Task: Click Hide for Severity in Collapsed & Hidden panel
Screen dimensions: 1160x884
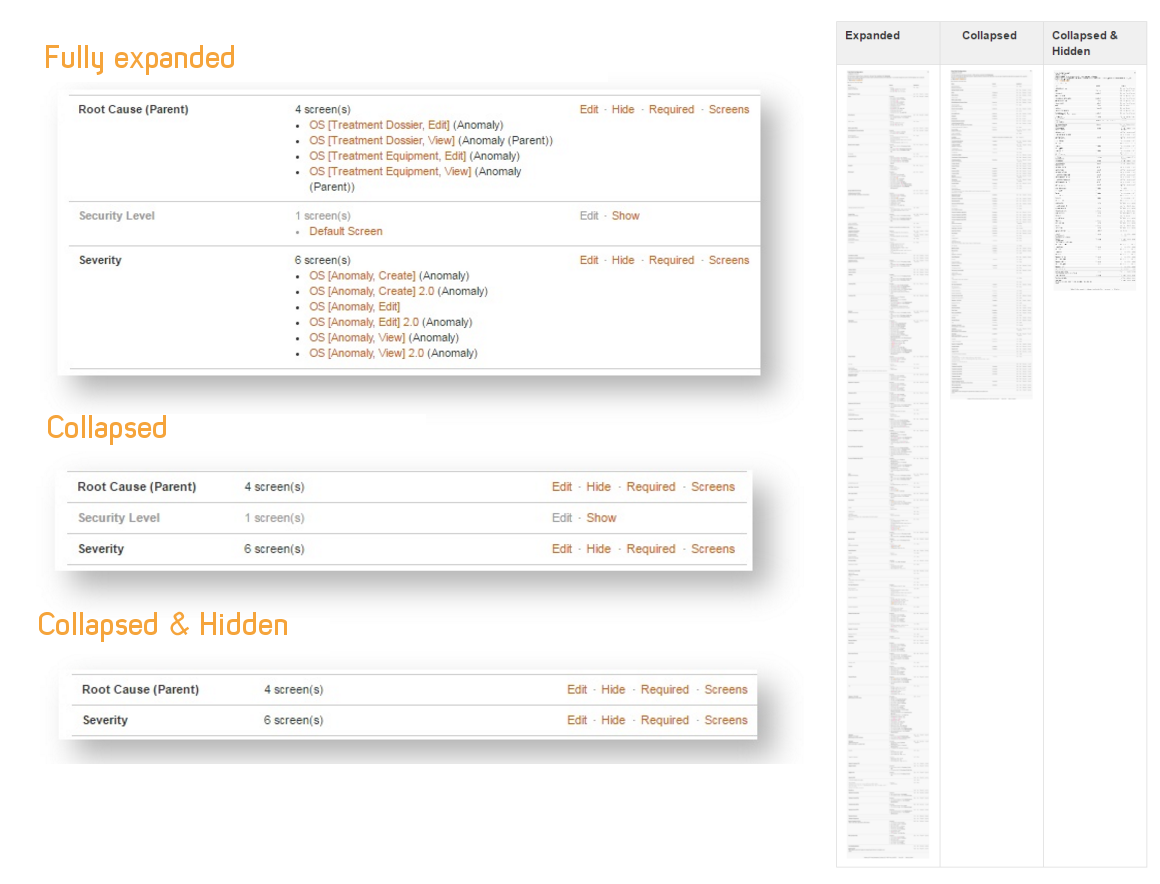Action: click(613, 720)
